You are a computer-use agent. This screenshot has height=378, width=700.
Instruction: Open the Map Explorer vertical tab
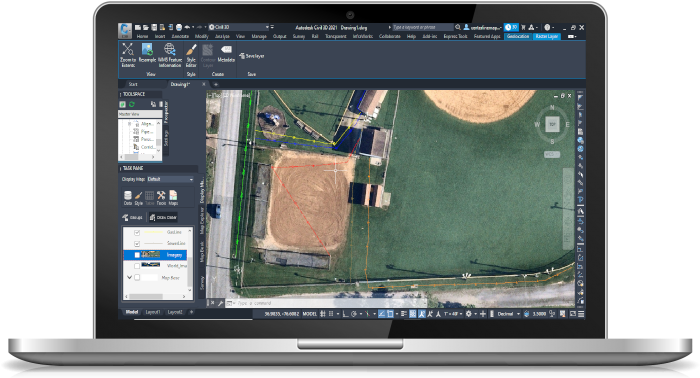[x=202, y=220]
